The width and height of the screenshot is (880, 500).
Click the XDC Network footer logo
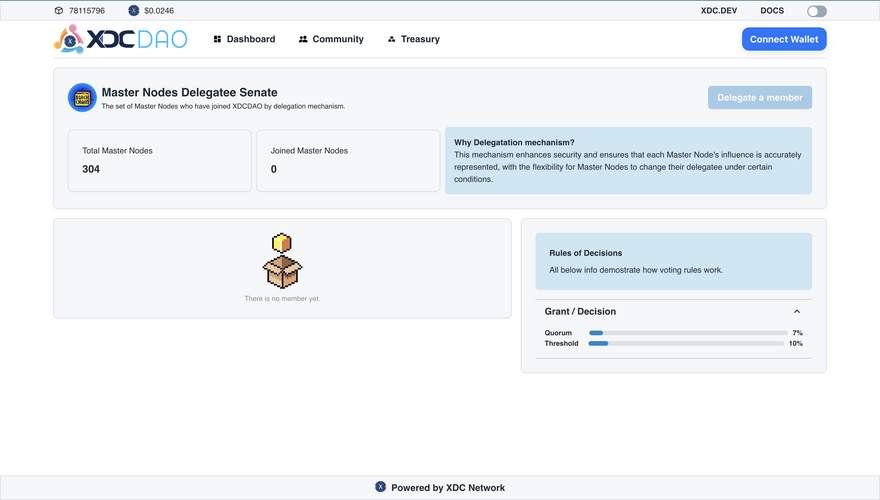pyautogui.click(x=380, y=487)
